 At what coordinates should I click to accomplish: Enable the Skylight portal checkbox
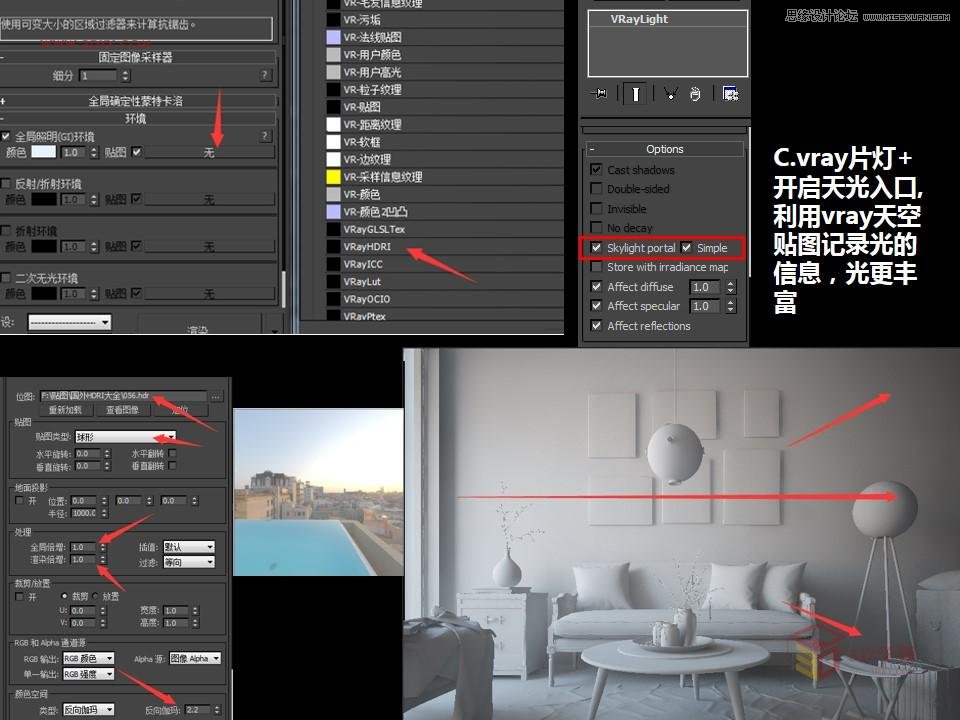click(597, 248)
